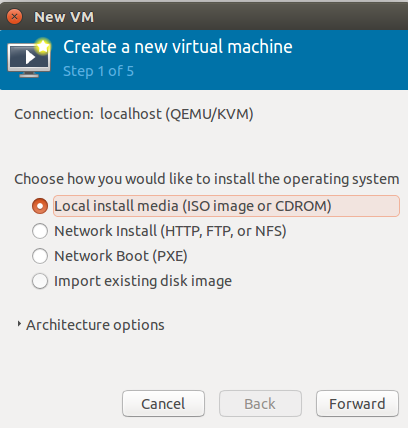The height and width of the screenshot is (428, 408).
Task: Click the greyed-out Back button
Action: click(x=260, y=404)
